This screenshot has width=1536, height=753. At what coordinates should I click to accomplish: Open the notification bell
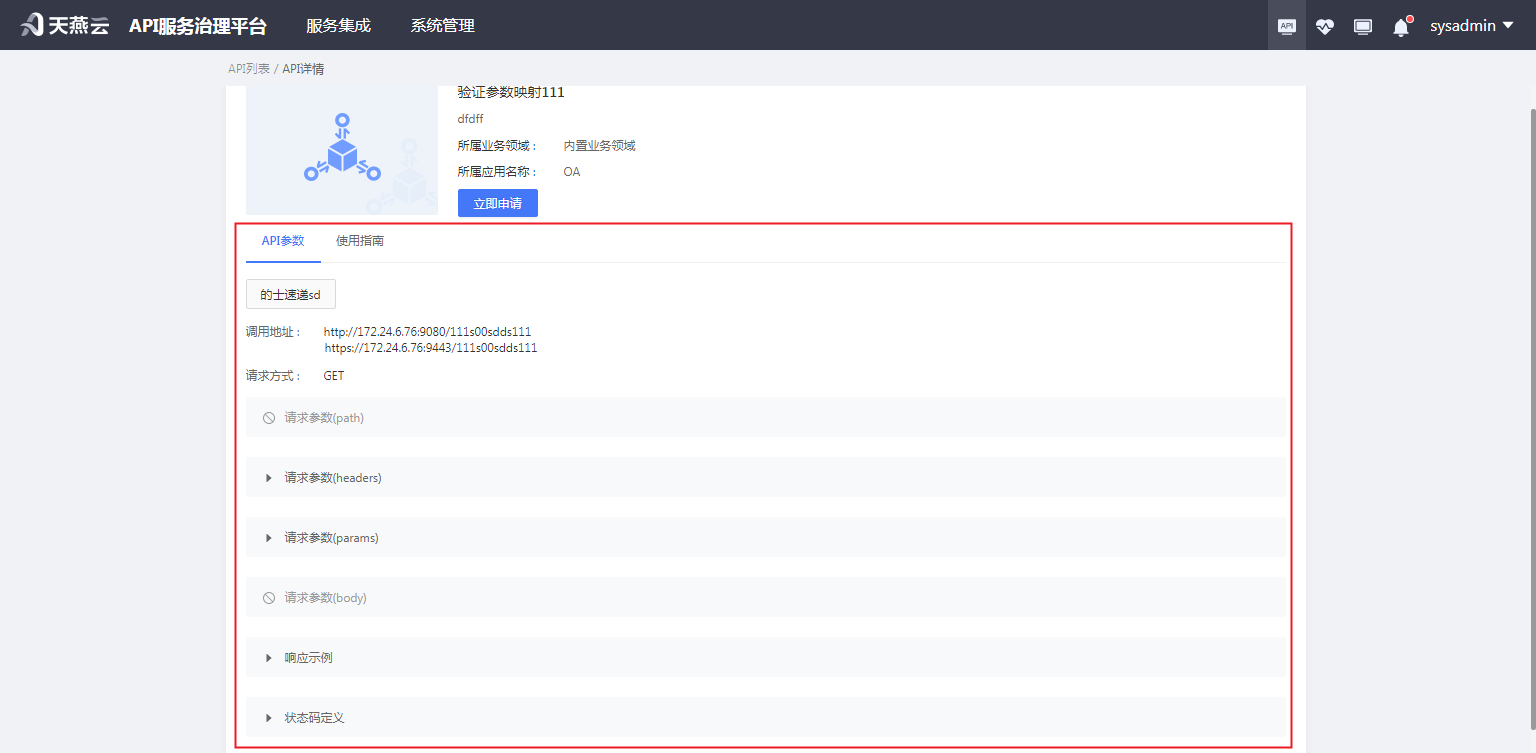1401,27
